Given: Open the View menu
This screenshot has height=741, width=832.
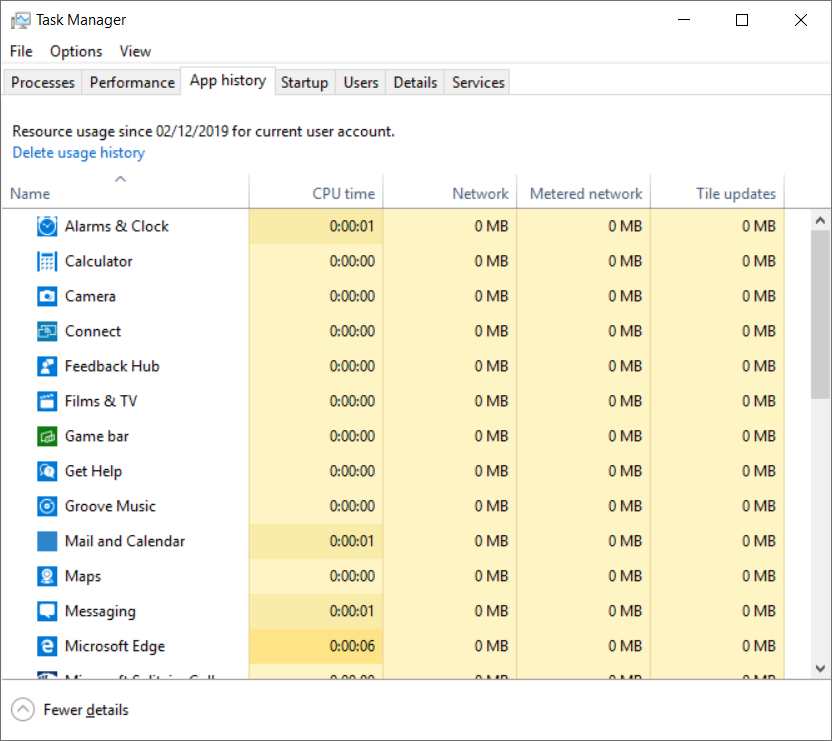Looking at the screenshot, I should click(135, 51).
